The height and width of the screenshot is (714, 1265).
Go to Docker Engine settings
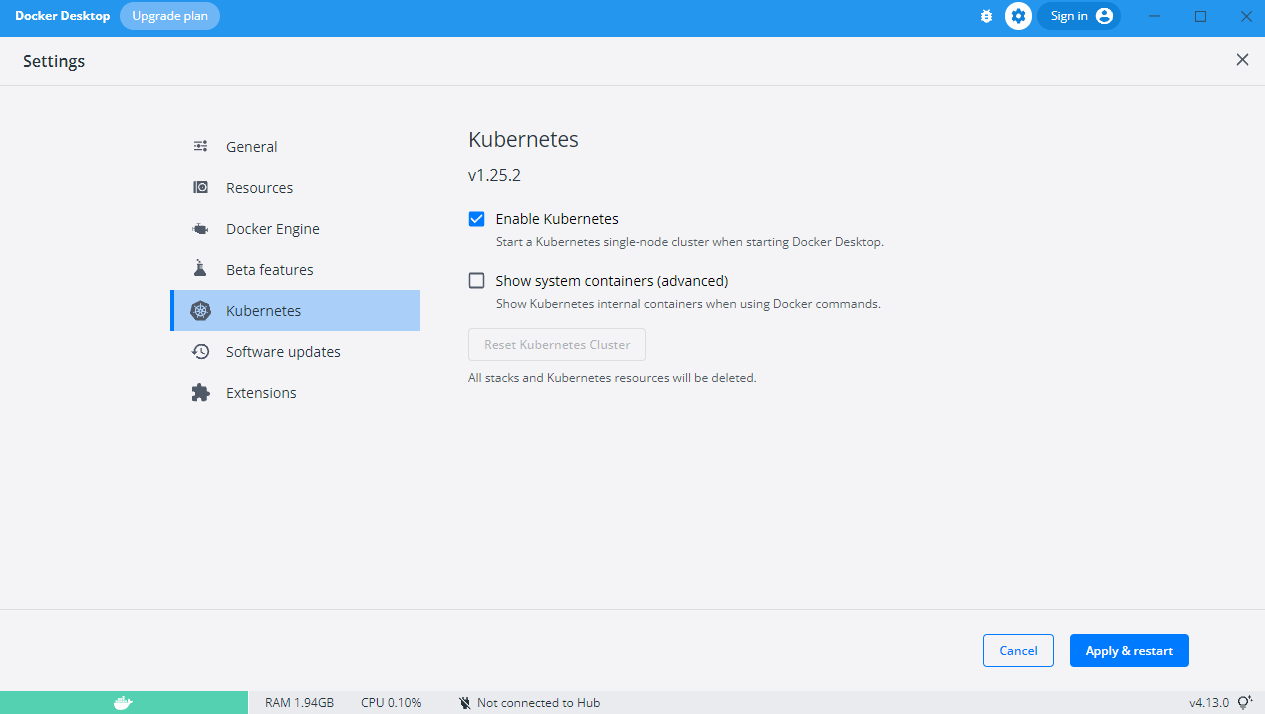[295, 229]
